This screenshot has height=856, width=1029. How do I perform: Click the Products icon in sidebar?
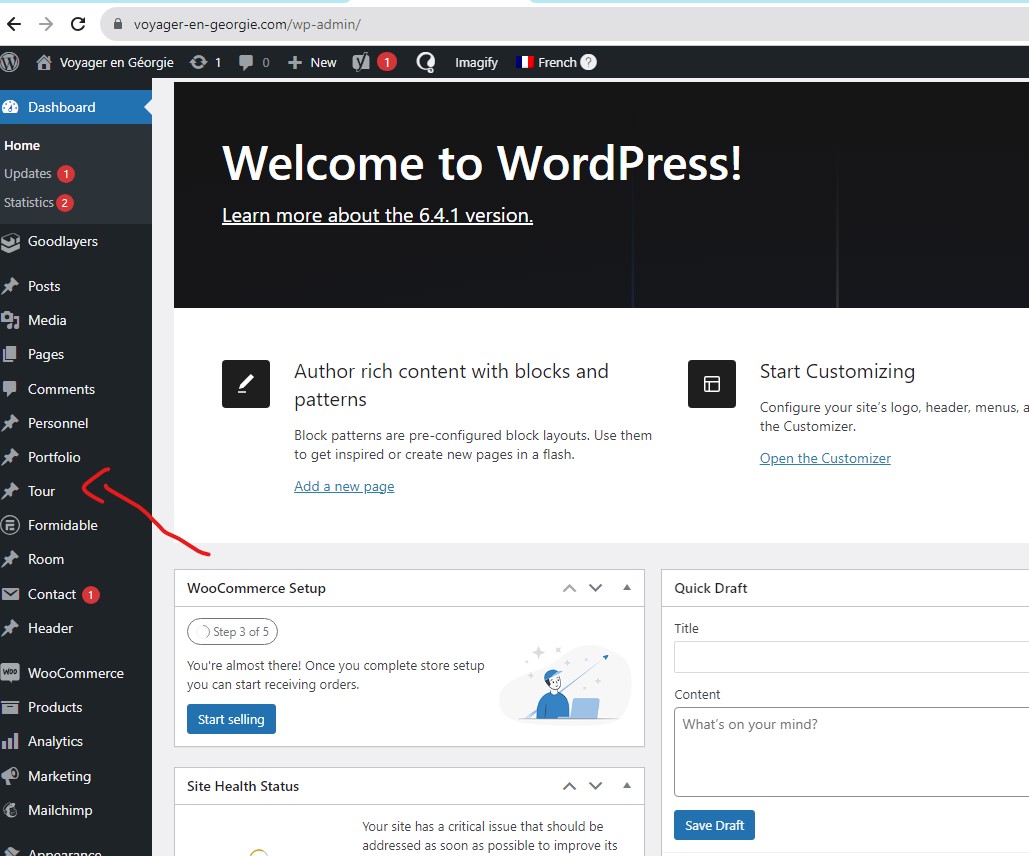pyautogui.click(x=10, y=707)
